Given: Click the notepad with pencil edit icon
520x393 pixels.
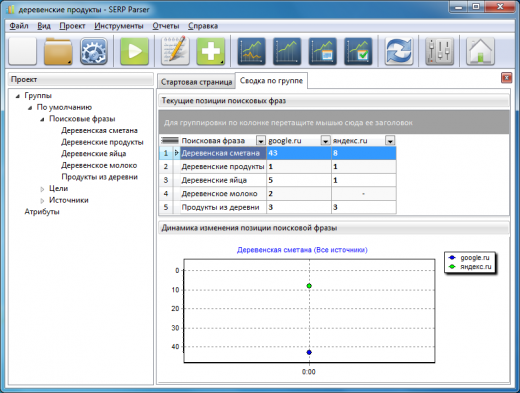Looking at the screenshot, I should tap(175, 51).
